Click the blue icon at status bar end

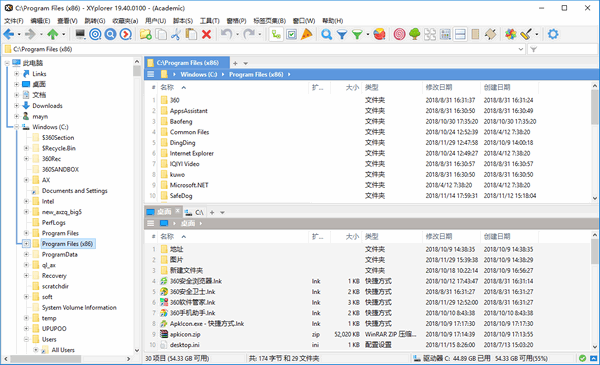coord(593,358)
